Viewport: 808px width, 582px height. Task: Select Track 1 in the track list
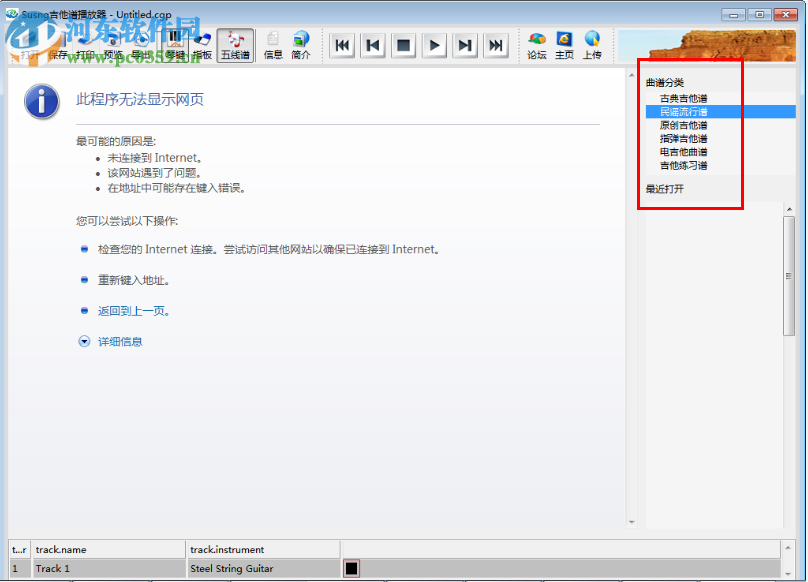click(53, 567)
